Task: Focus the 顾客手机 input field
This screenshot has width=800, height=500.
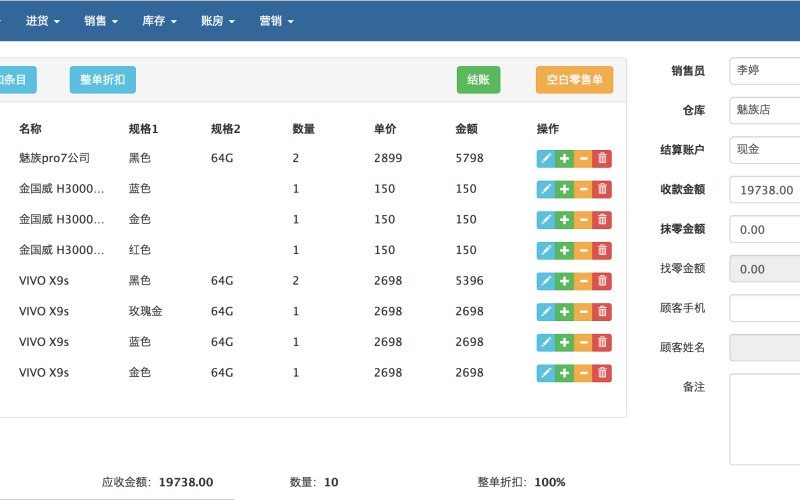Action: coord(765,308)
